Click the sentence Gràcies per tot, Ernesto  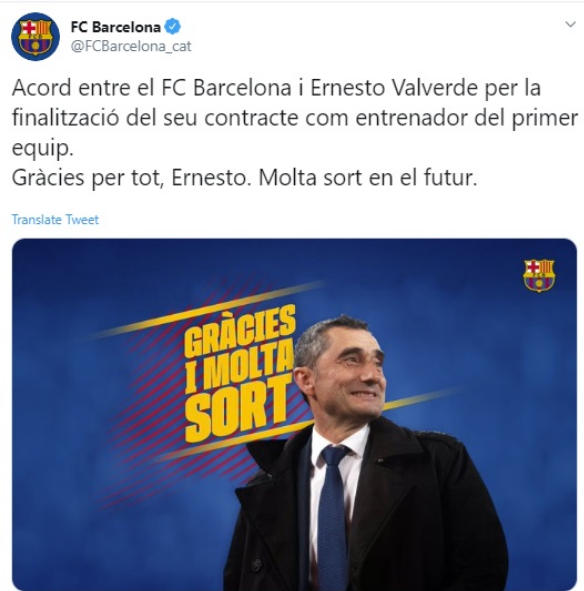click(x=132, y=178)
